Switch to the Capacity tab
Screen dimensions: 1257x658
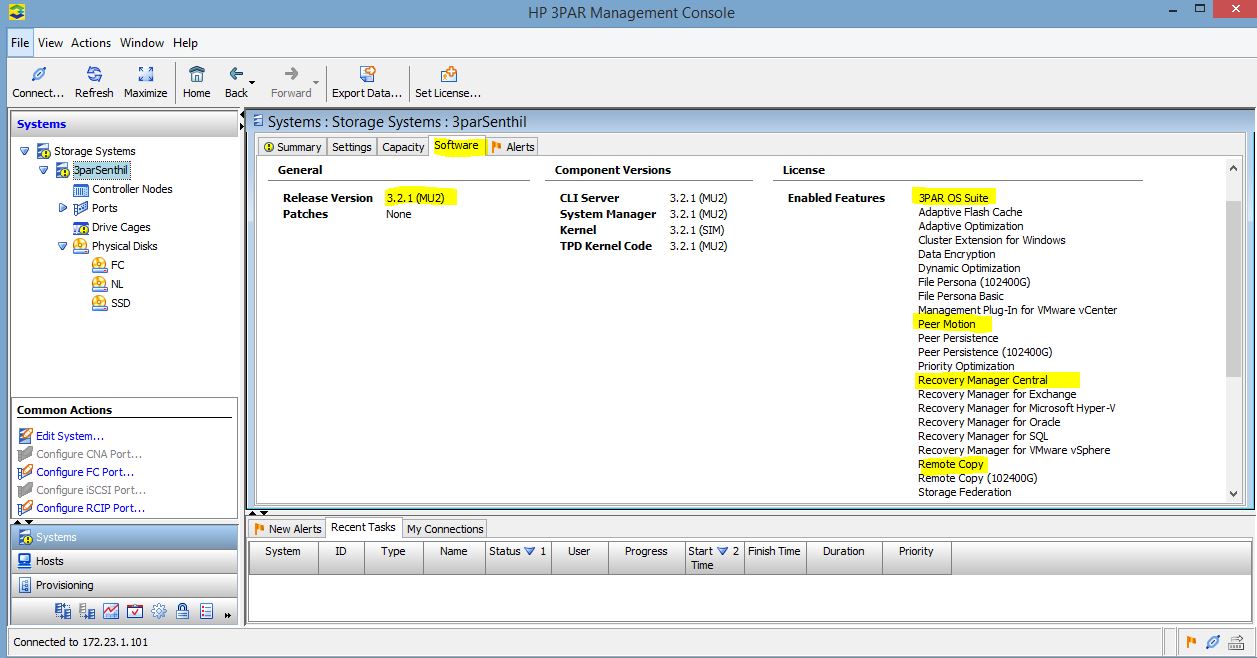click(x=402, y=146)
